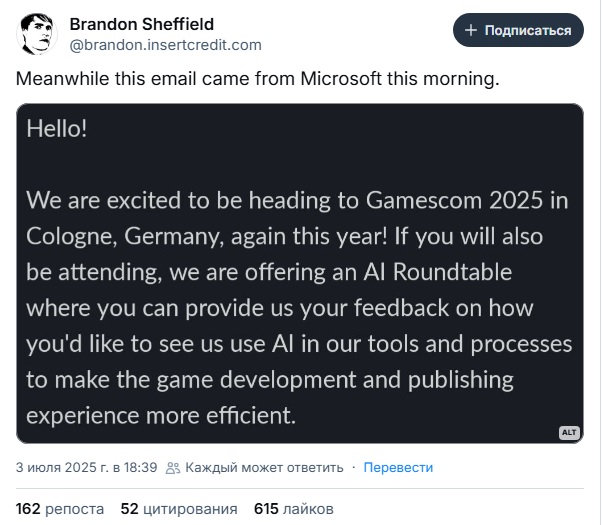Show the 615 лайков likes list
Screen dimensions: 602x525
point(294,508)
